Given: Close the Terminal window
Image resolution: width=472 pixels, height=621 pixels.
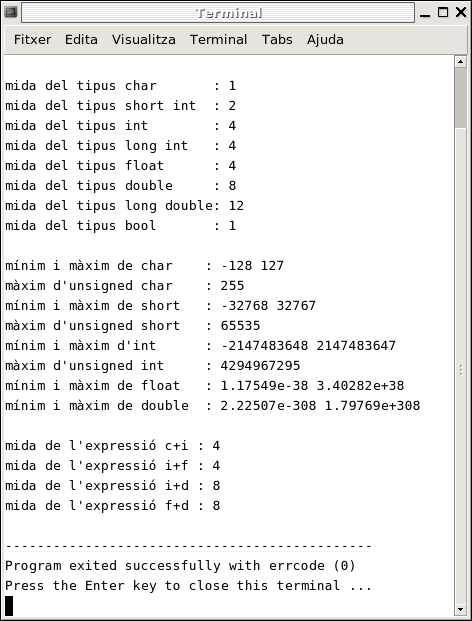Looking at the screenshot, I should pos(461,13).
